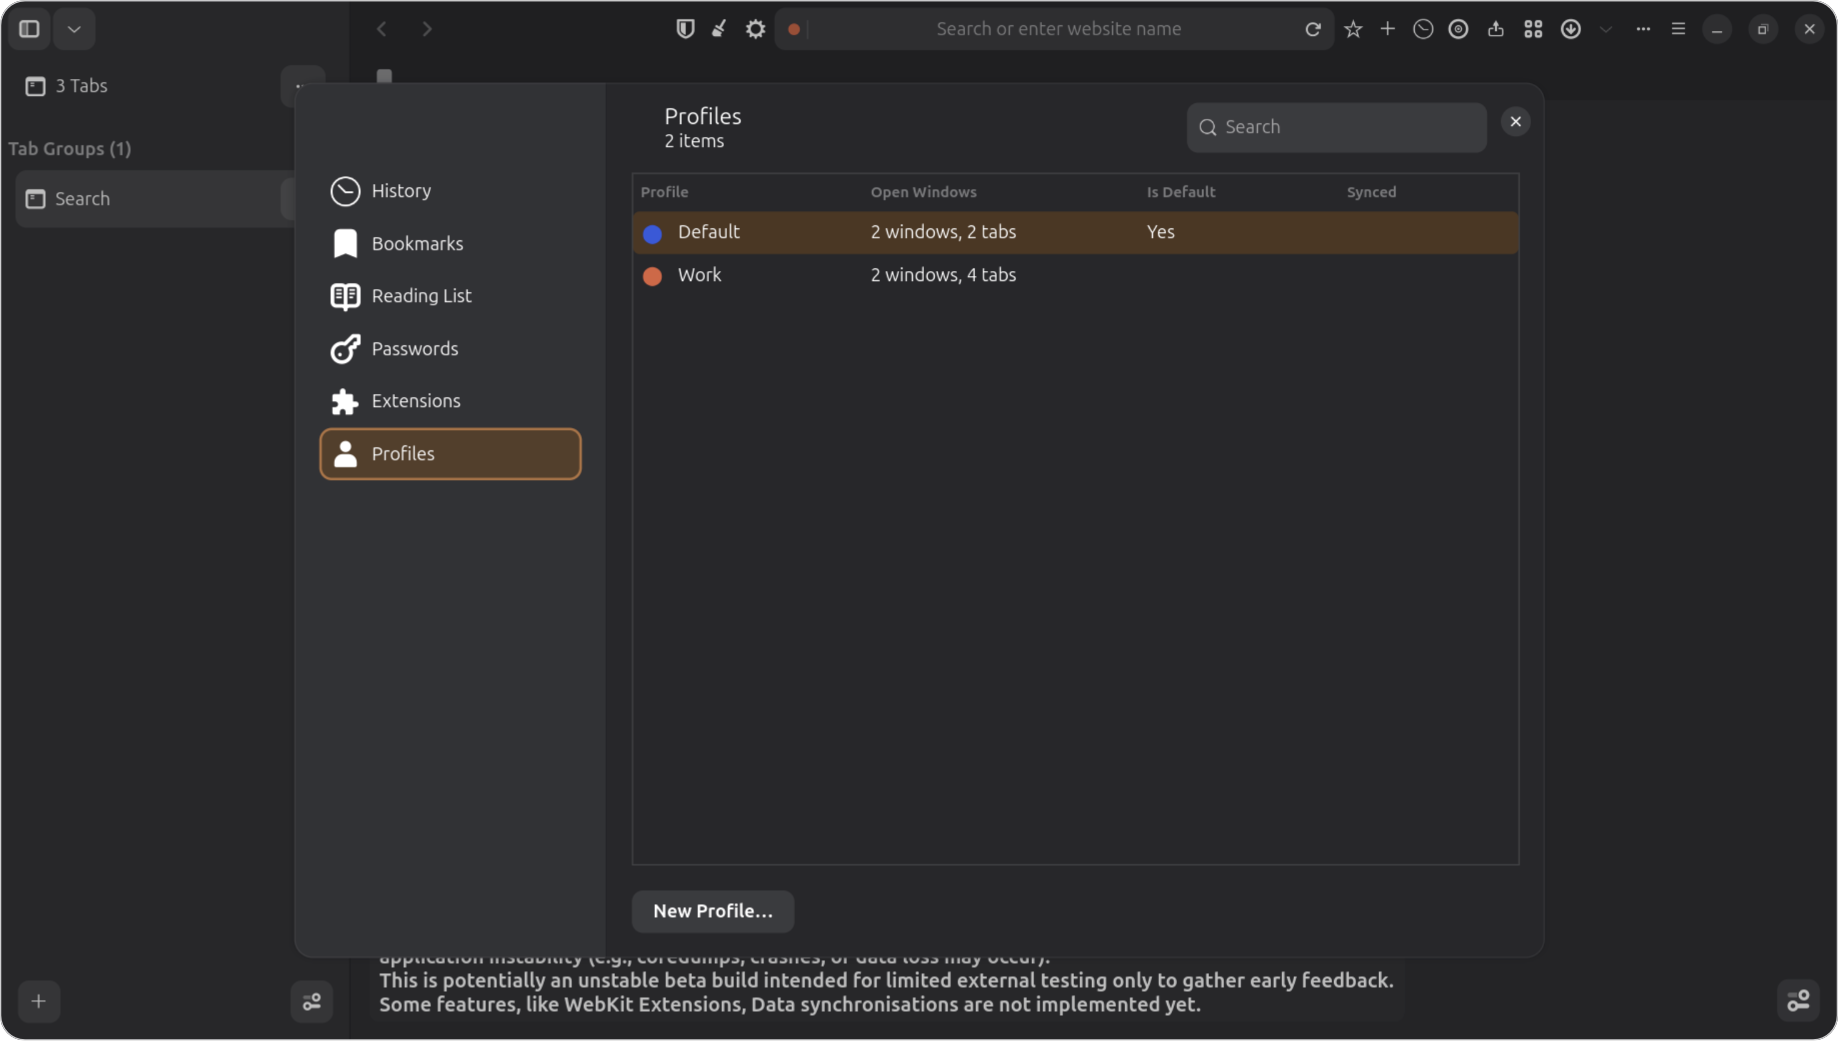Click the blue Default profile color dot
The height and width of the screenshot is (1041, 1838).
[x=652, y=233]
